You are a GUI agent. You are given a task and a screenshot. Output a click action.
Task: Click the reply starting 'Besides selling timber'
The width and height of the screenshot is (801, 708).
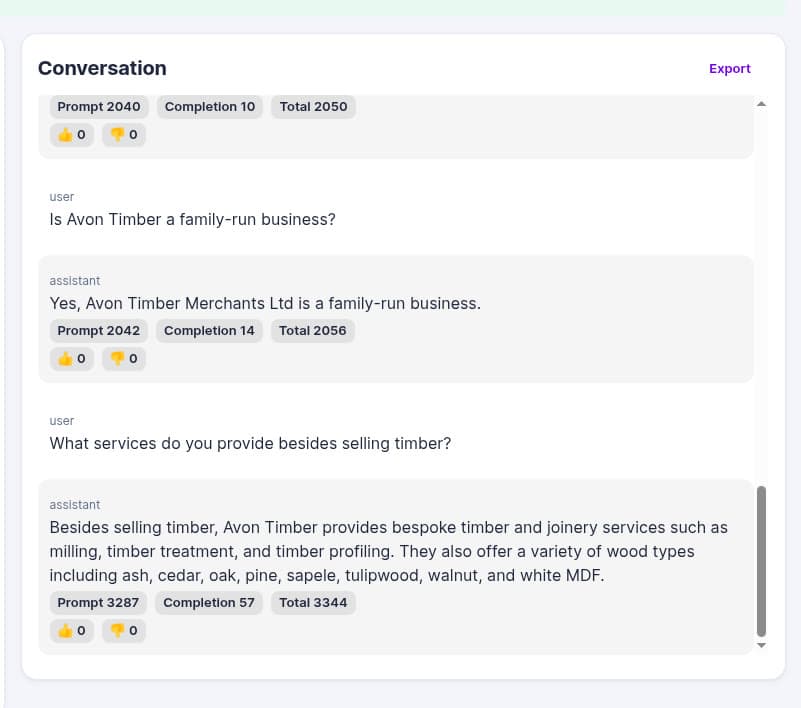388,552
